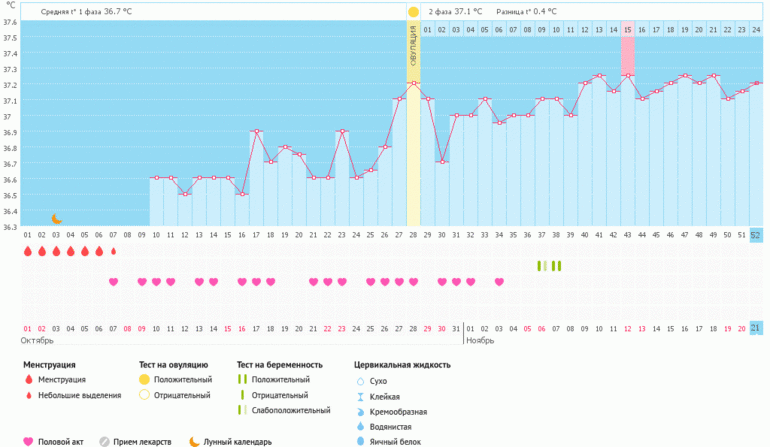Viewport: 770px width, 447px height.
Task: Click the Кремообразная cervical fluid icon
Action: coord(360,410)
